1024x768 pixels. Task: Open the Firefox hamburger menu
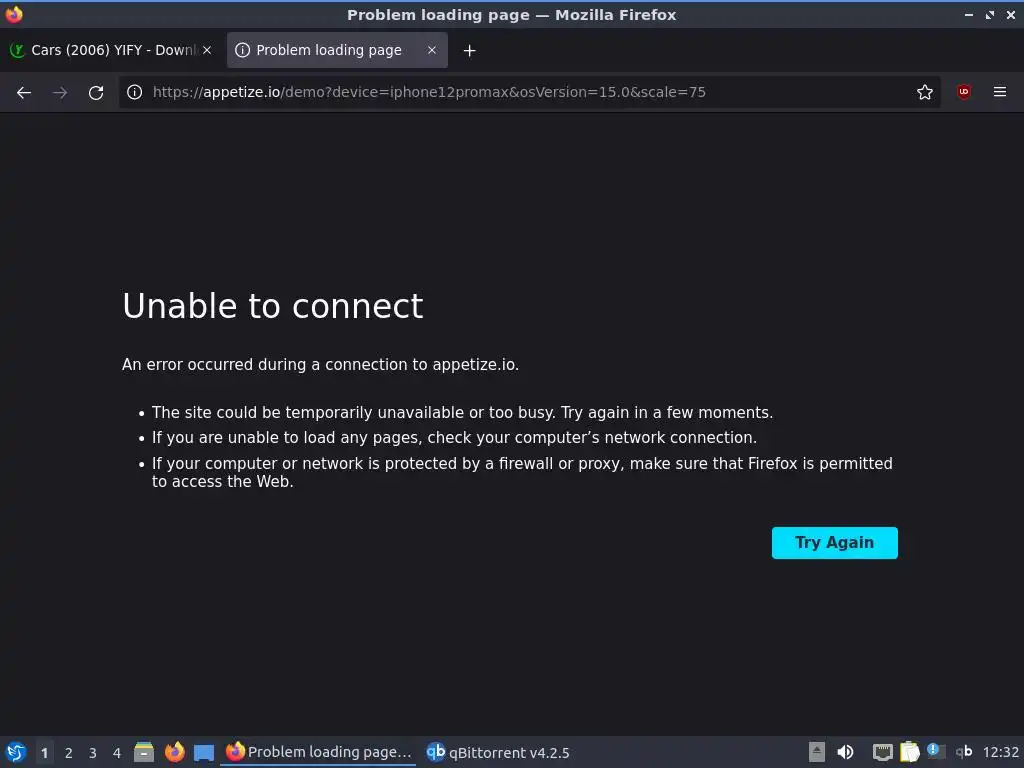pos(1000,92)
